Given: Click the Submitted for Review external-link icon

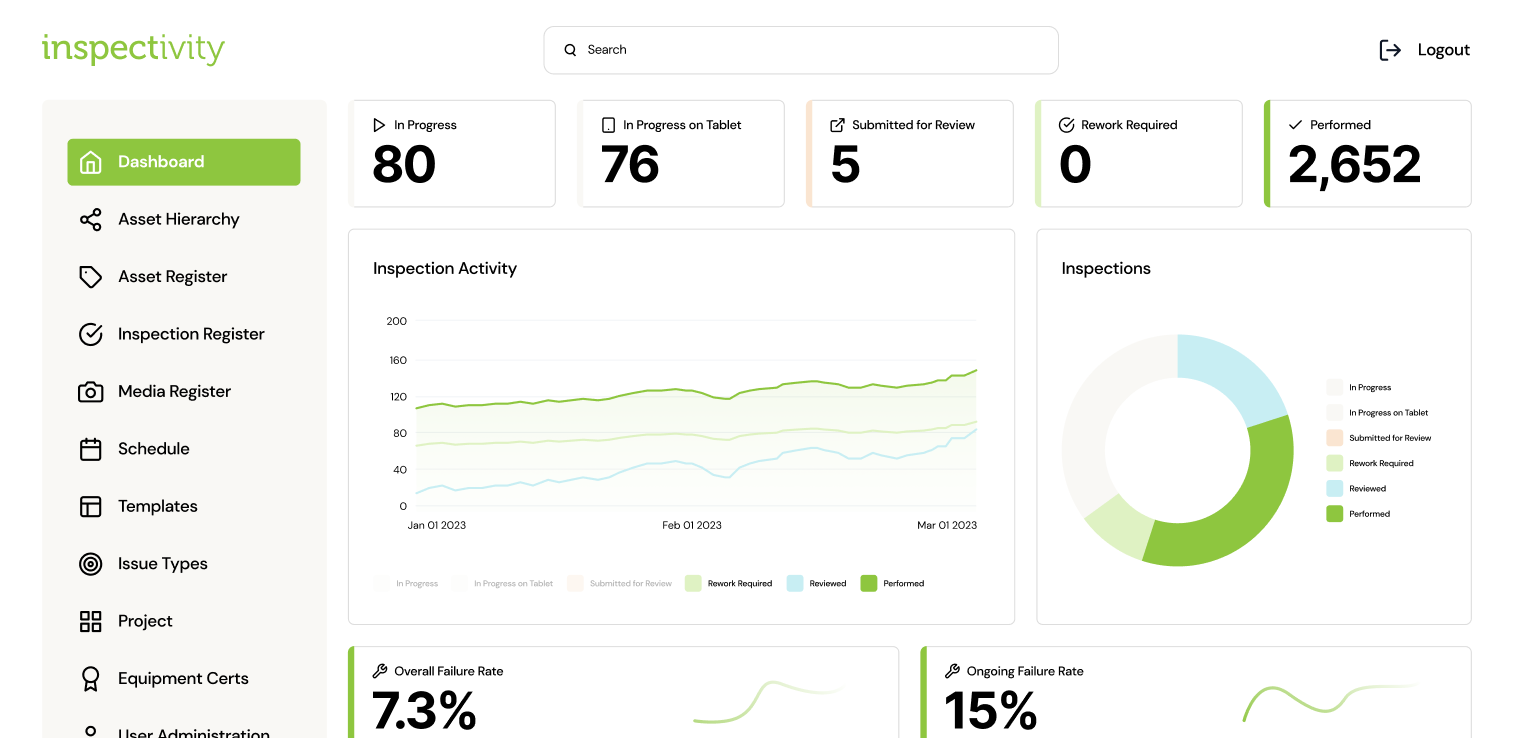Looking at the screenshot, I should click(838, 125).
